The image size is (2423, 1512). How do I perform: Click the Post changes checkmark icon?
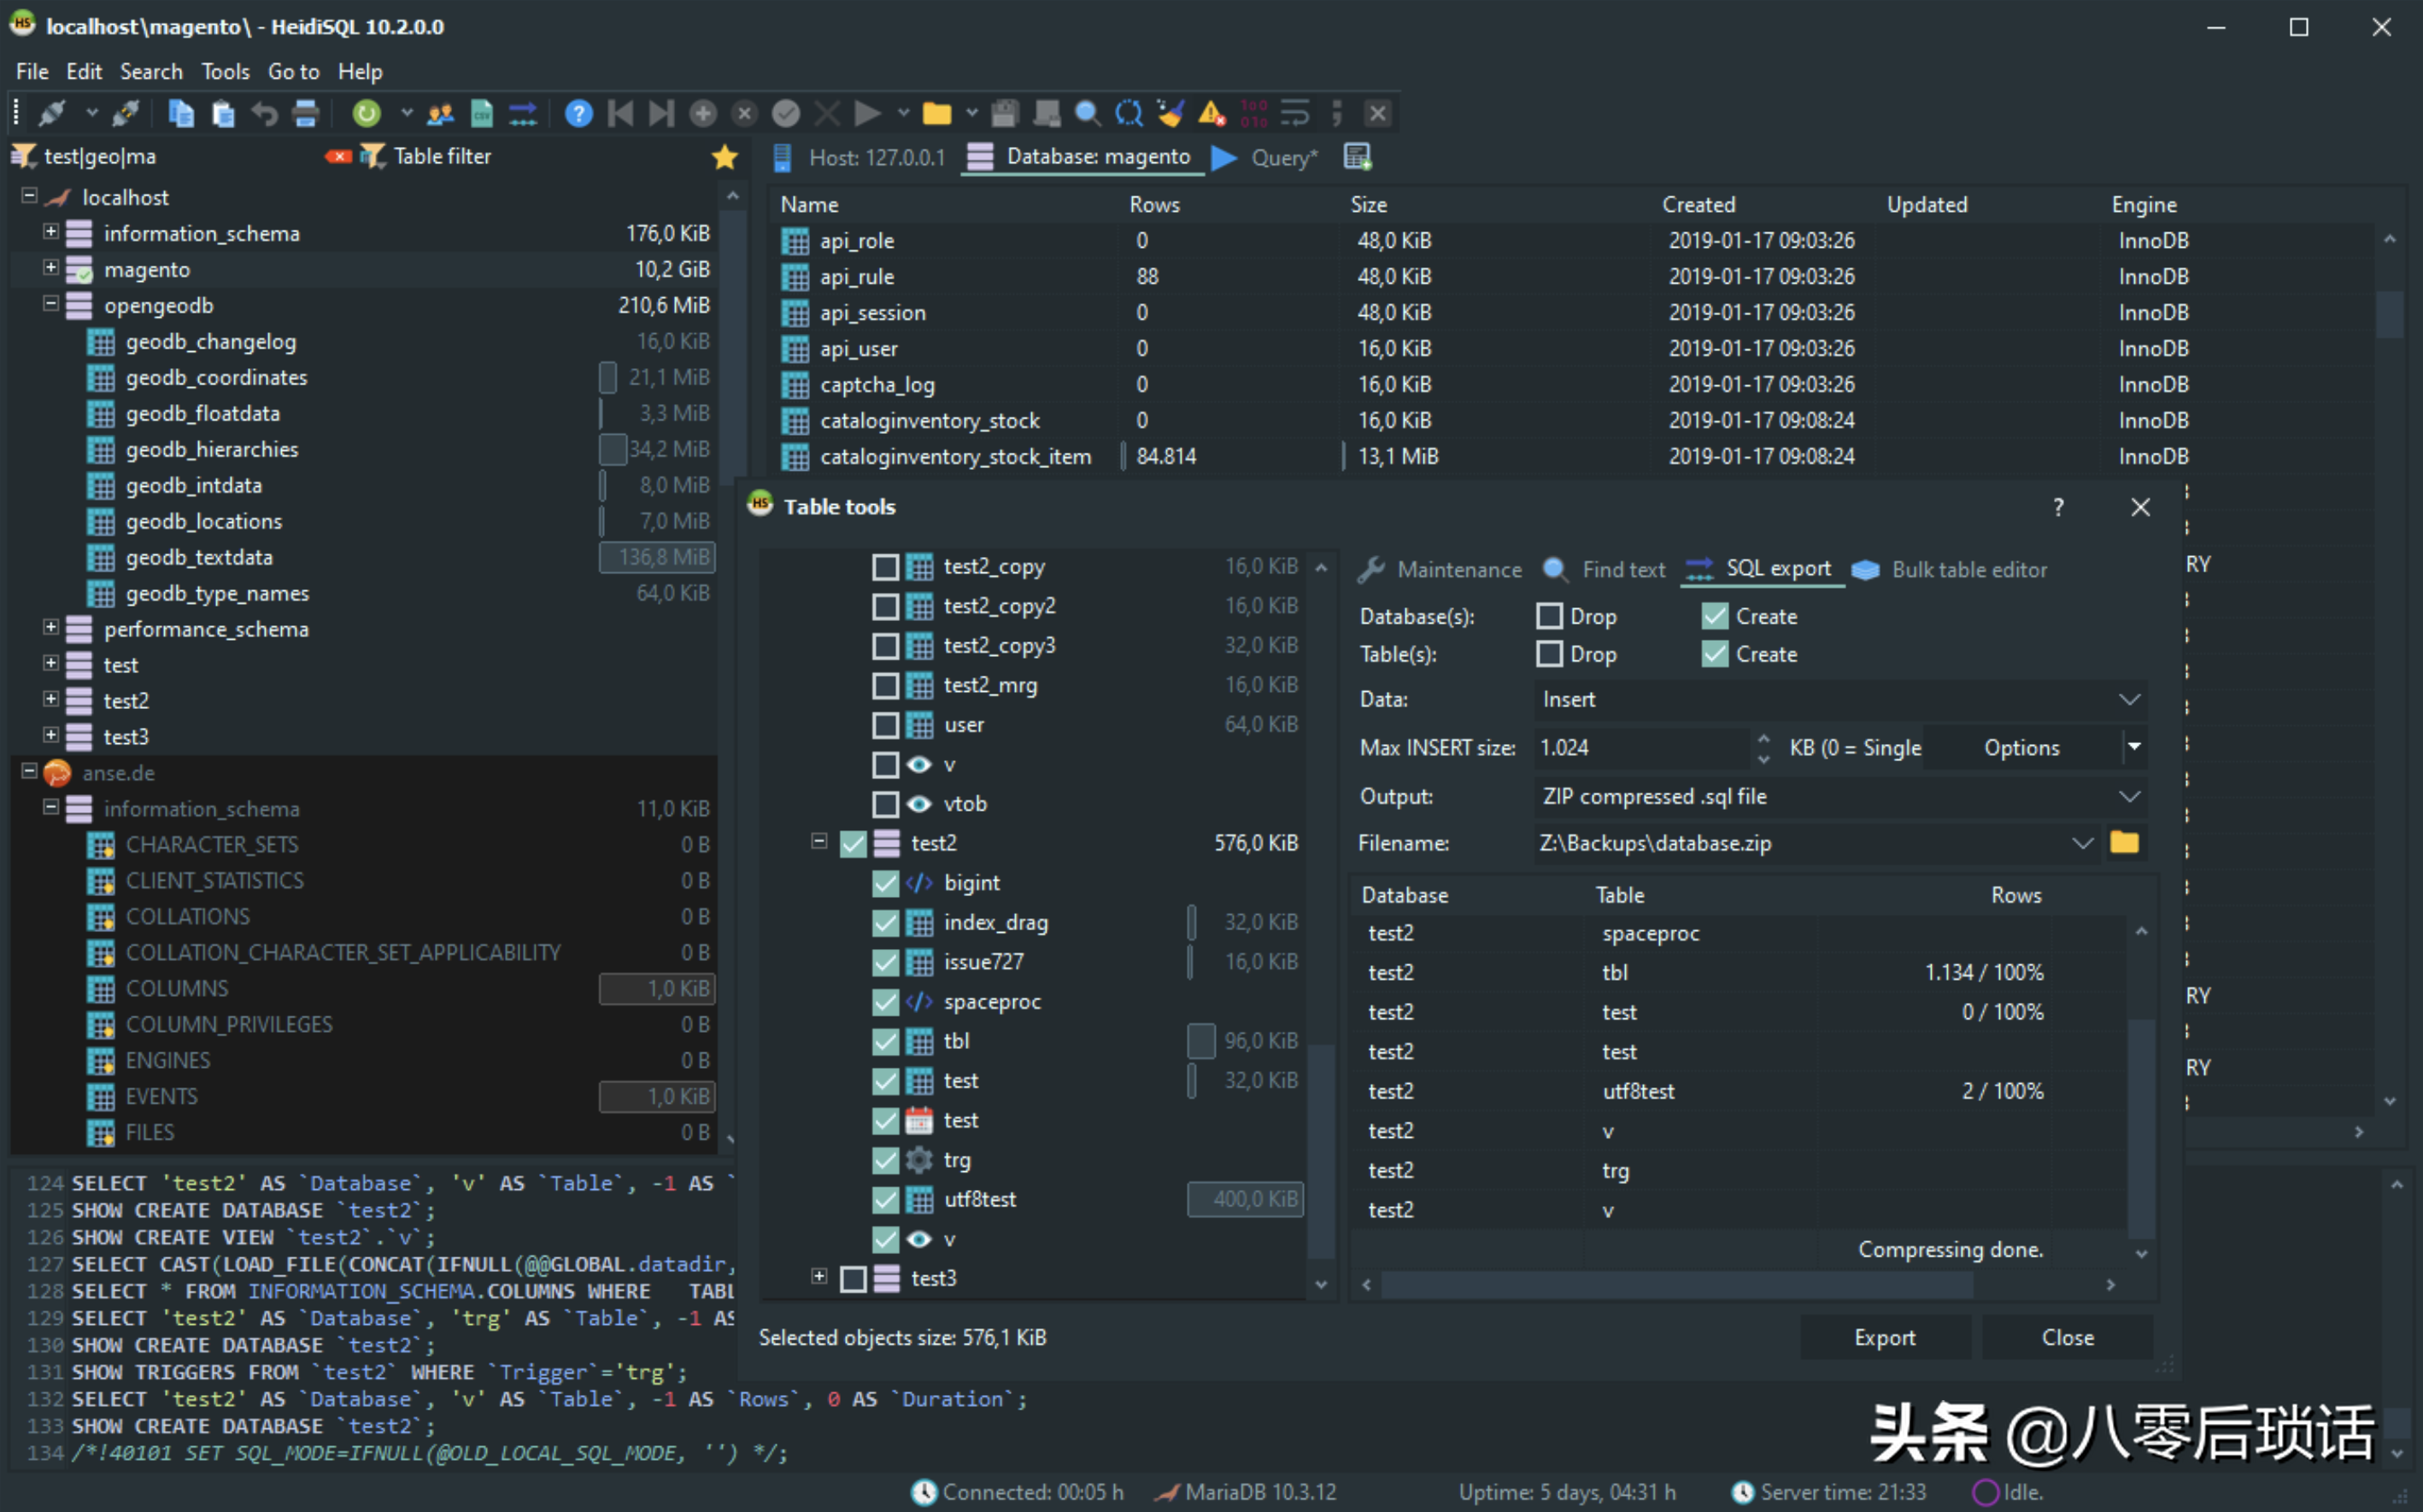pos(786,113)
